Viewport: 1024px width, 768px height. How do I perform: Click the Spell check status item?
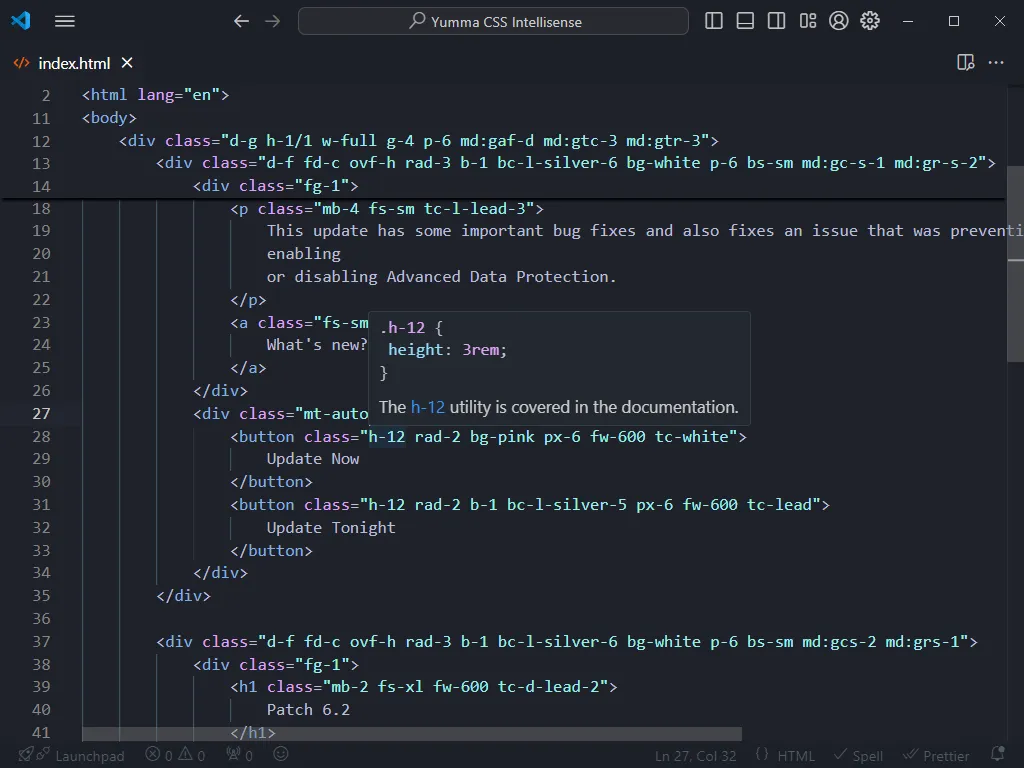click(x=859, y=756)
